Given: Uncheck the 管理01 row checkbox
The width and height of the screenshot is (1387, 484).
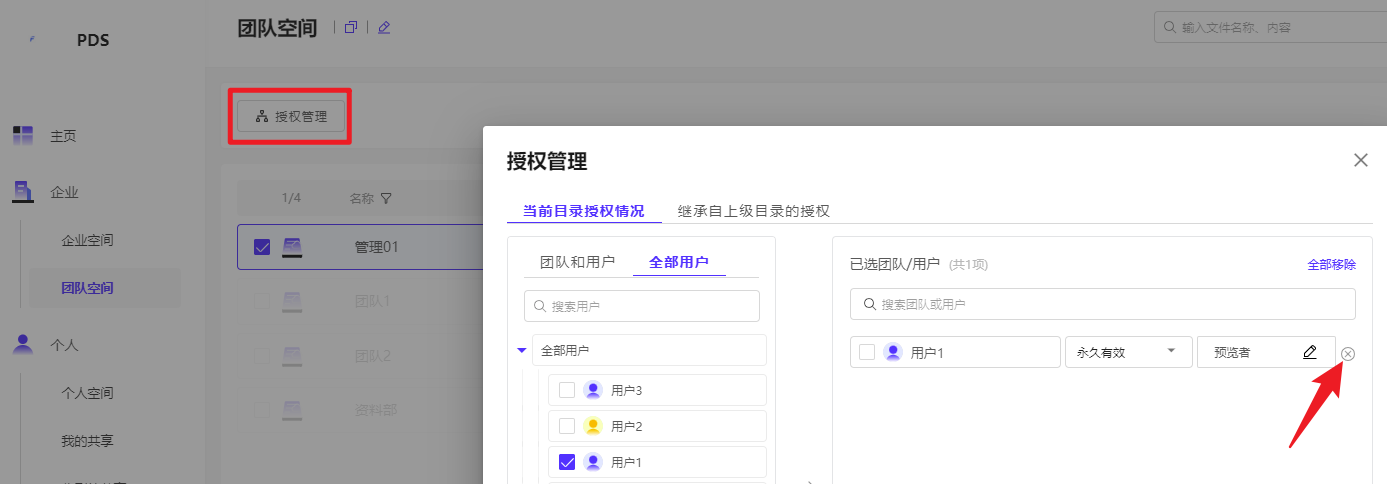Looking at the screenshot, I should point(262,247).
